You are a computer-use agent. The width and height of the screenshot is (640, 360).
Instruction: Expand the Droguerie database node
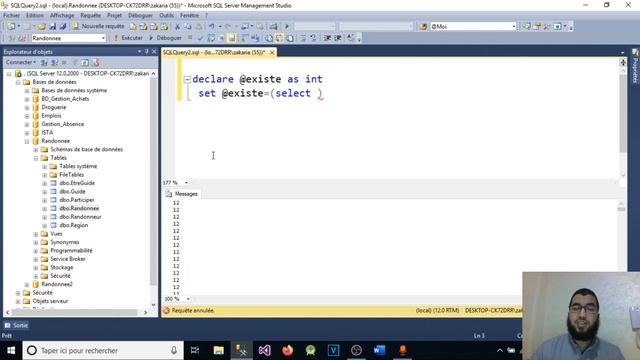tap(27, 107)
